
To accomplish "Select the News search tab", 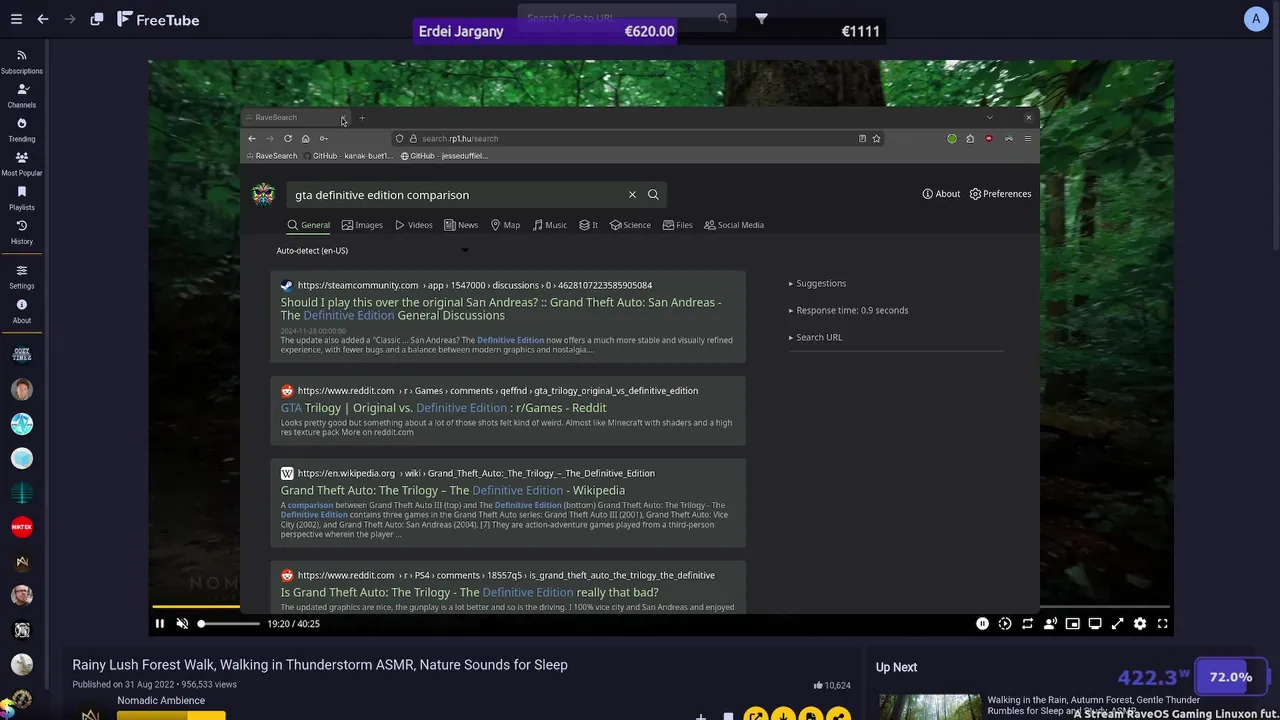I will point(461,225).
